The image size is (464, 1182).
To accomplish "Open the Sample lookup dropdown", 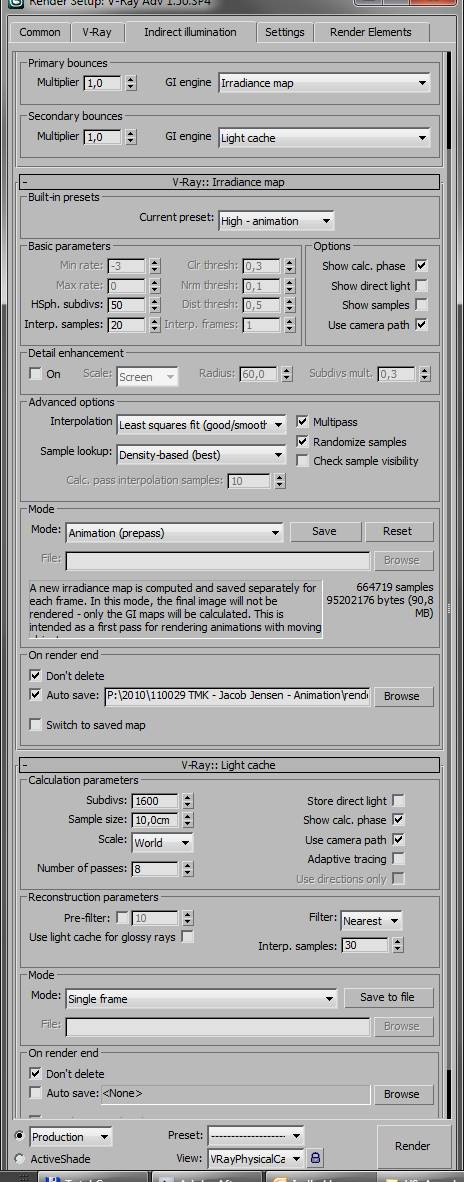I will tap(201, 455).
